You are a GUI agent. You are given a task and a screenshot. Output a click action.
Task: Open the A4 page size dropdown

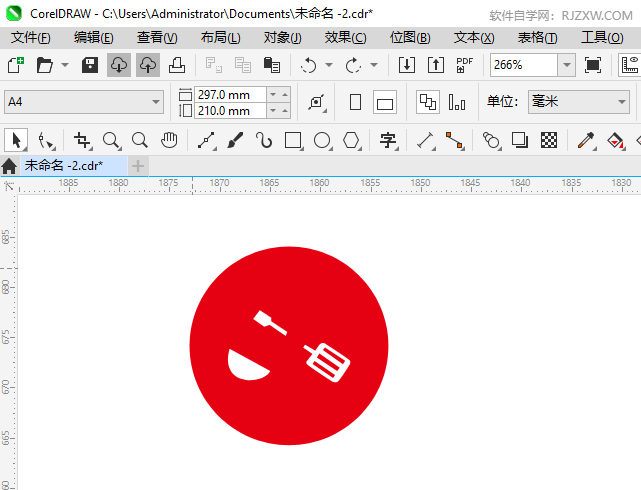click(x=84, y=102)
